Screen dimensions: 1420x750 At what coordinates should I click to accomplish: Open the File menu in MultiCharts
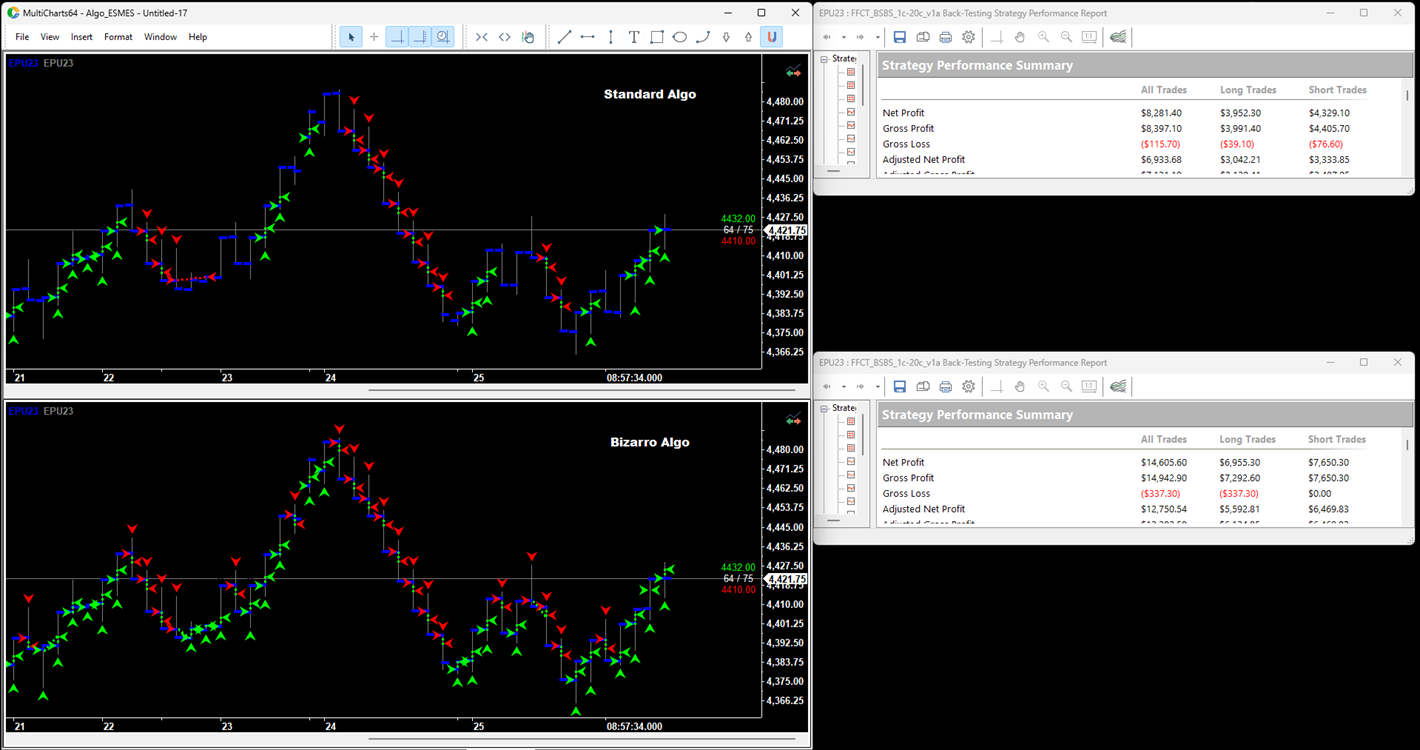click(22, 37)
